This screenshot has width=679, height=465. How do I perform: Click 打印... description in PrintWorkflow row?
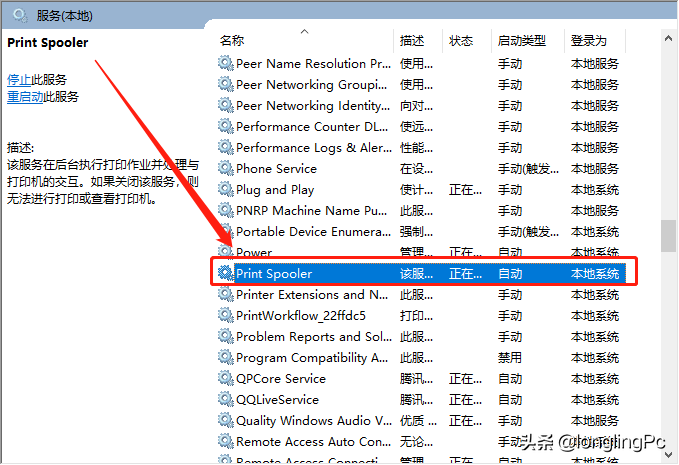(416, 316)
